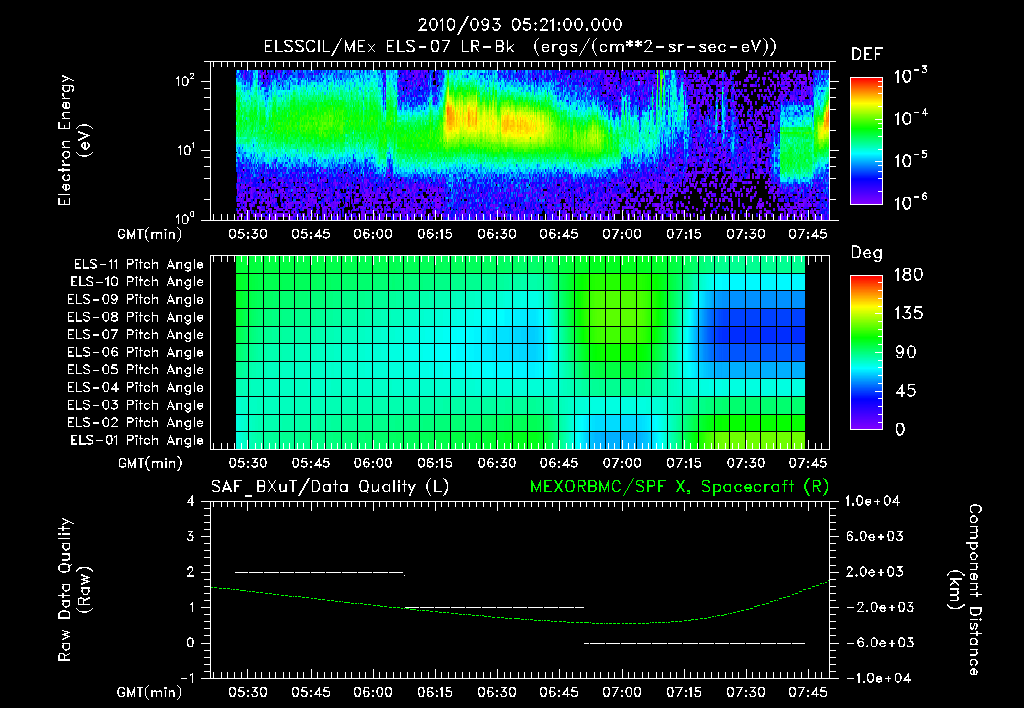Click the GMT(min) label under the pitch angle panel
Image resolution: width=1024 pixels, height=708 pixels.
(x=150, y=464)
